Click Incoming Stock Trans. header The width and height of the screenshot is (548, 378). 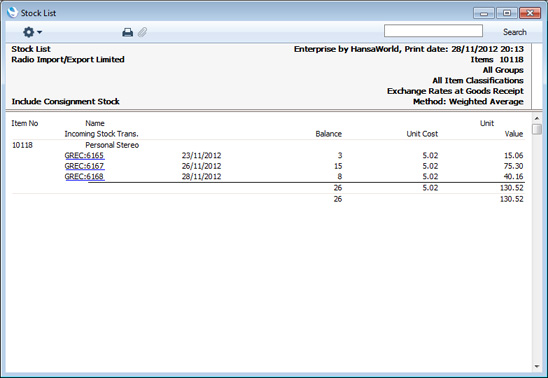[x=101, y=134]
